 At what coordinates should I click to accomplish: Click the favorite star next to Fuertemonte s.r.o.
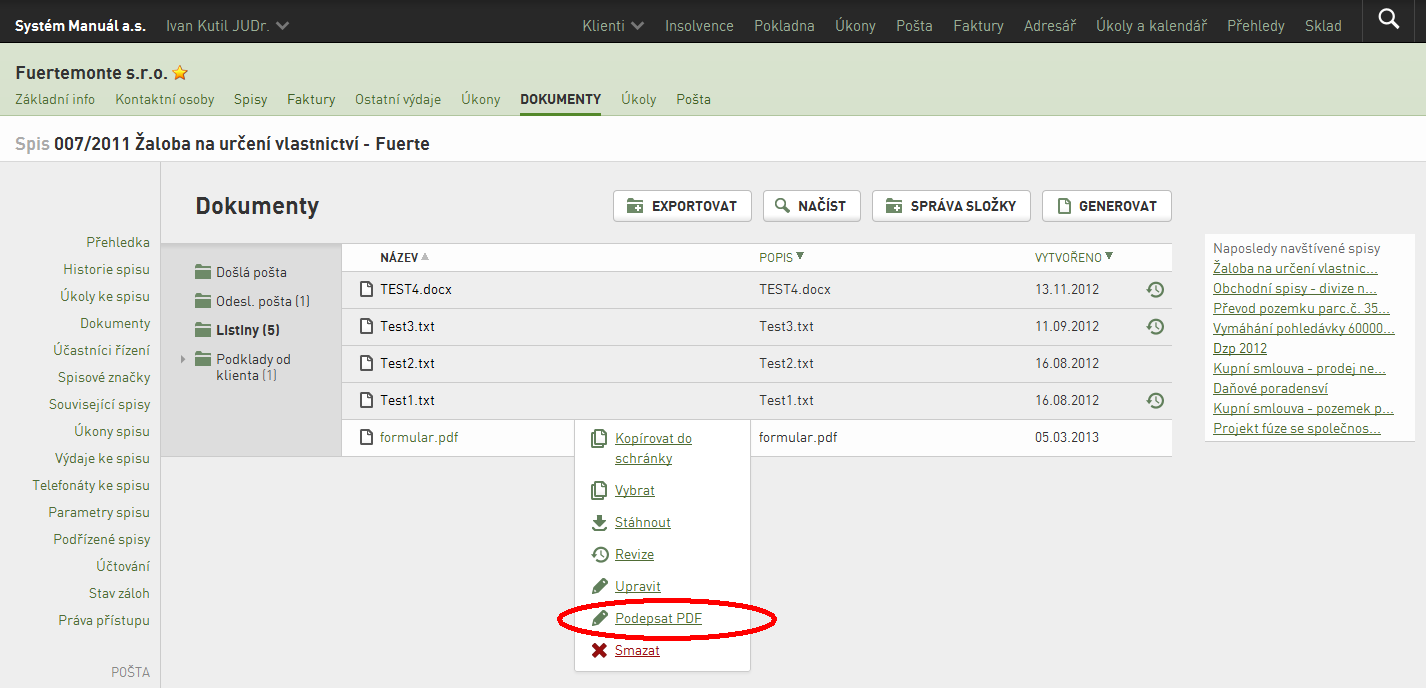180,73
